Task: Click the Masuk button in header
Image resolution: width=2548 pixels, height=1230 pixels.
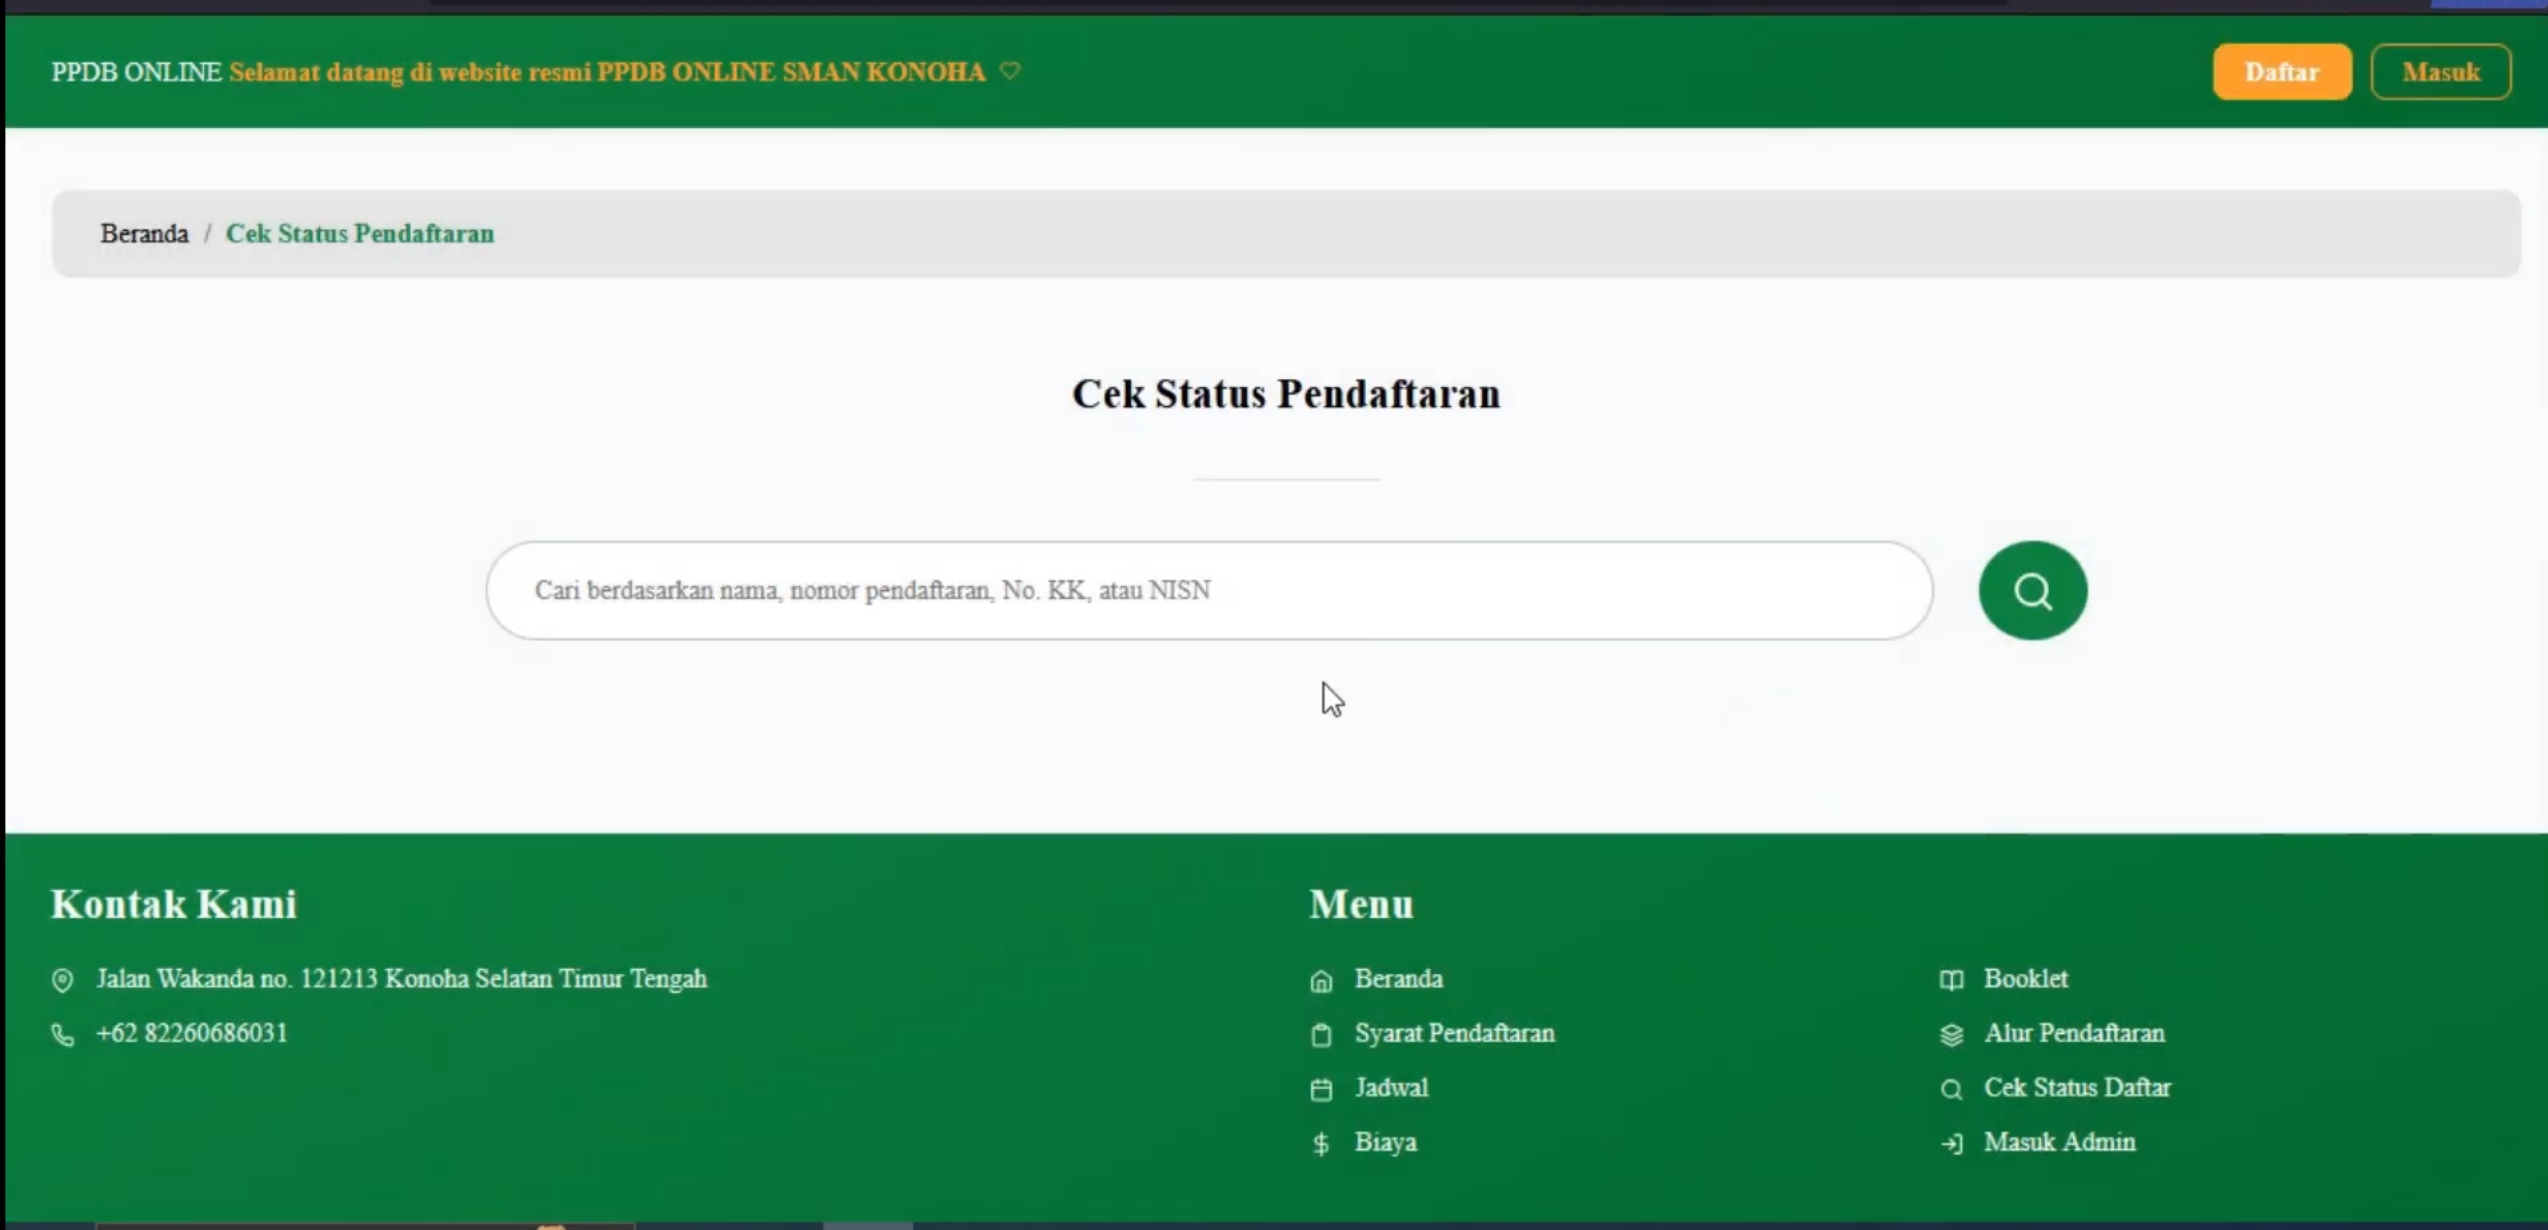Action: click(2440, 72)
